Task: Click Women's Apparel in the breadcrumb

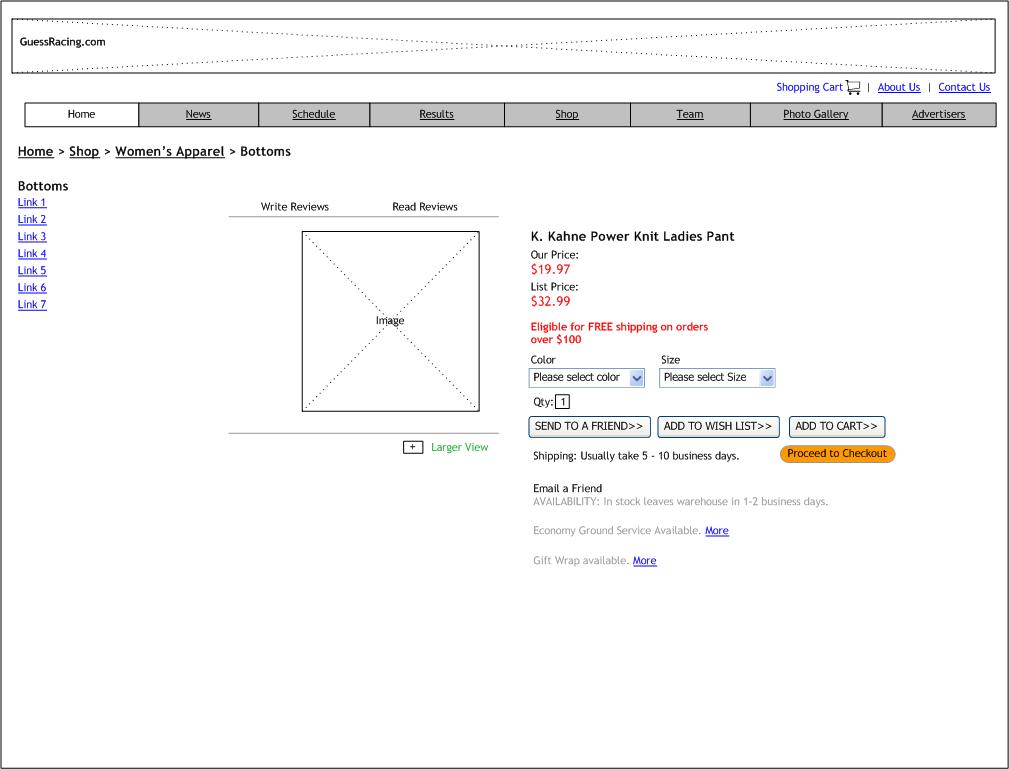Action: pos(169,152)
